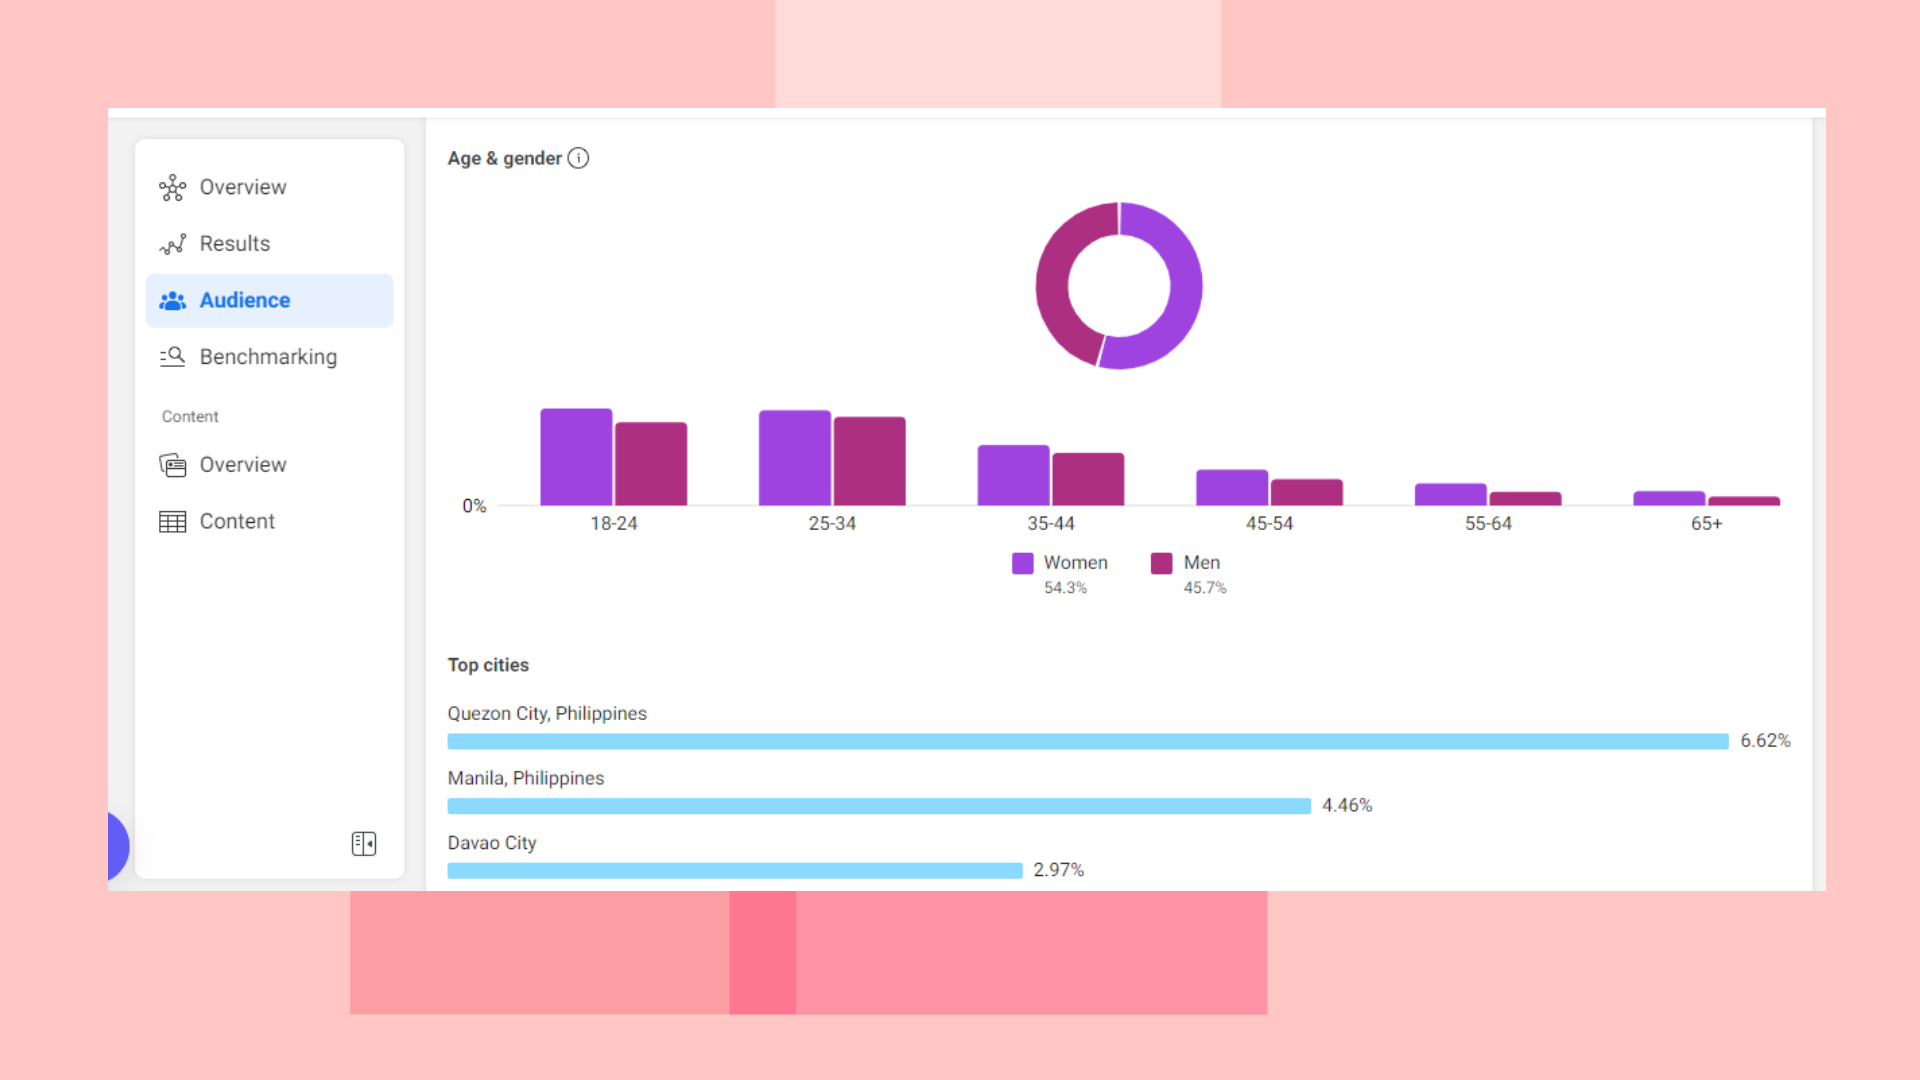Click the 4.46% value
Image resolution: width=1920 pixels, height=1080 pixels.
click(1347, 806)
